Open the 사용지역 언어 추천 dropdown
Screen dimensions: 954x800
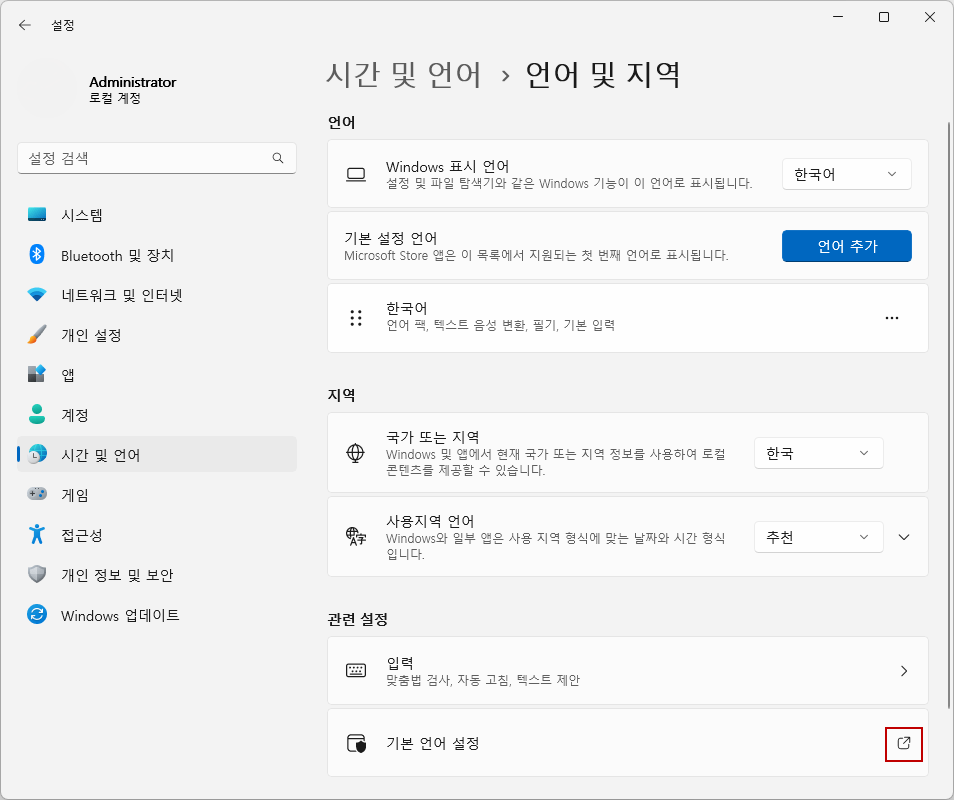(818, 537)
